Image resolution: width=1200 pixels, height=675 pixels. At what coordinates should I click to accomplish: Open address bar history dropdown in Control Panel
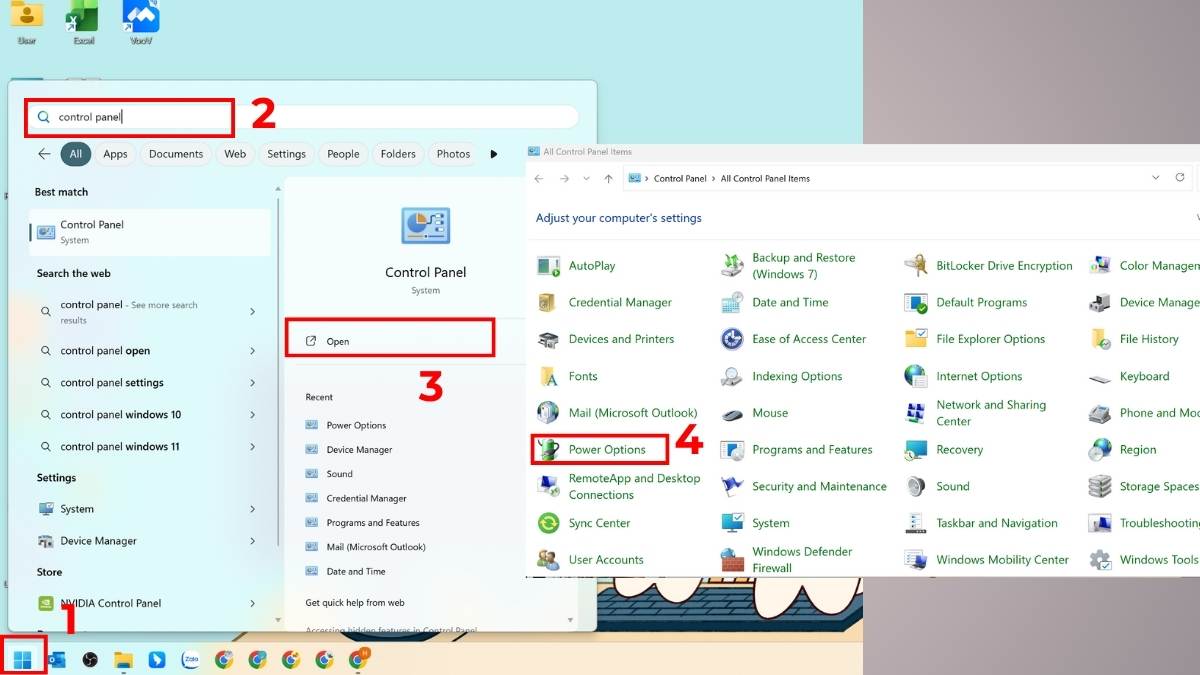click(x=1156, y=178)
